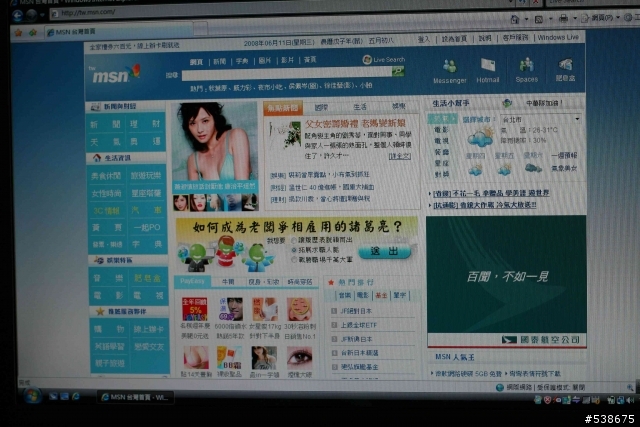Click the JF絕對日本 ranking link
The width and height of the screenshot is (640, 427).
pyautogui.click(x=356, y=311)
